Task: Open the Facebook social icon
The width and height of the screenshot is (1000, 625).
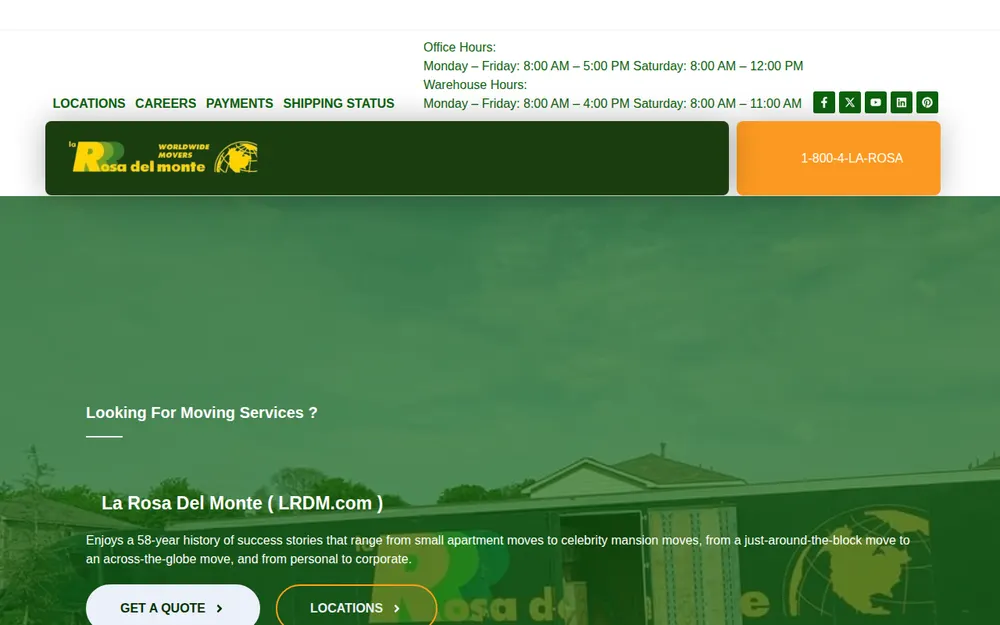Action: point(824,103)
